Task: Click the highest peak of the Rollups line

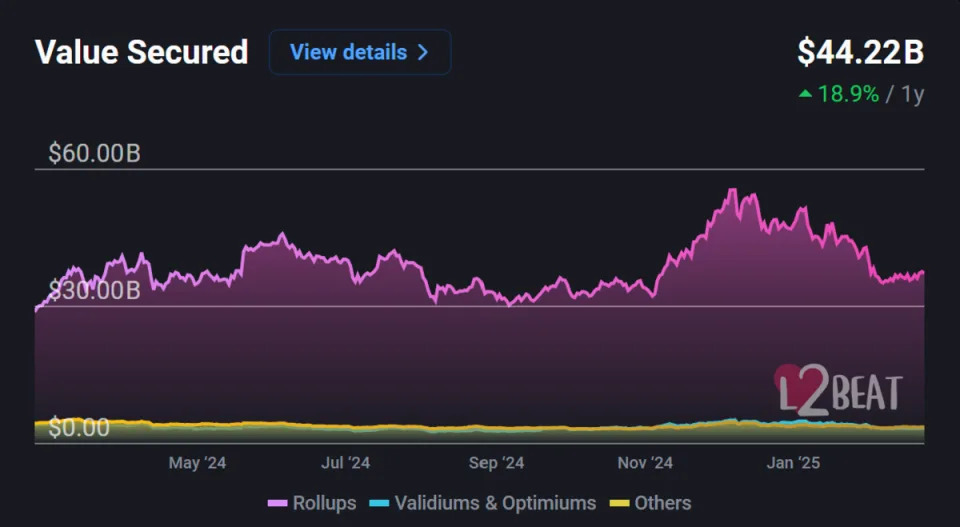Action: point(732,190)
